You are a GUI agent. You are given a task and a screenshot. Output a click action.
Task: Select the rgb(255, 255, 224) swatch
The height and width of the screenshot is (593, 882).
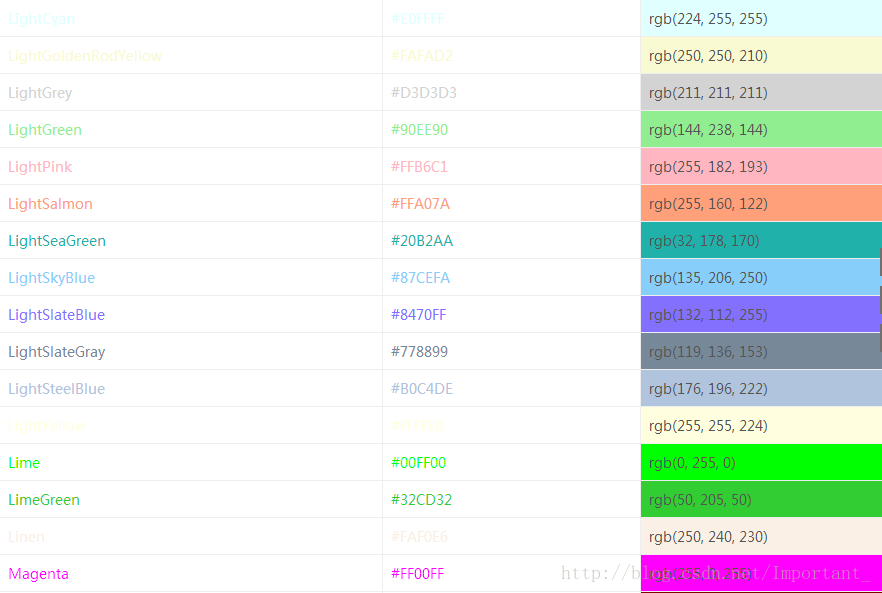[x=762, y=426]
